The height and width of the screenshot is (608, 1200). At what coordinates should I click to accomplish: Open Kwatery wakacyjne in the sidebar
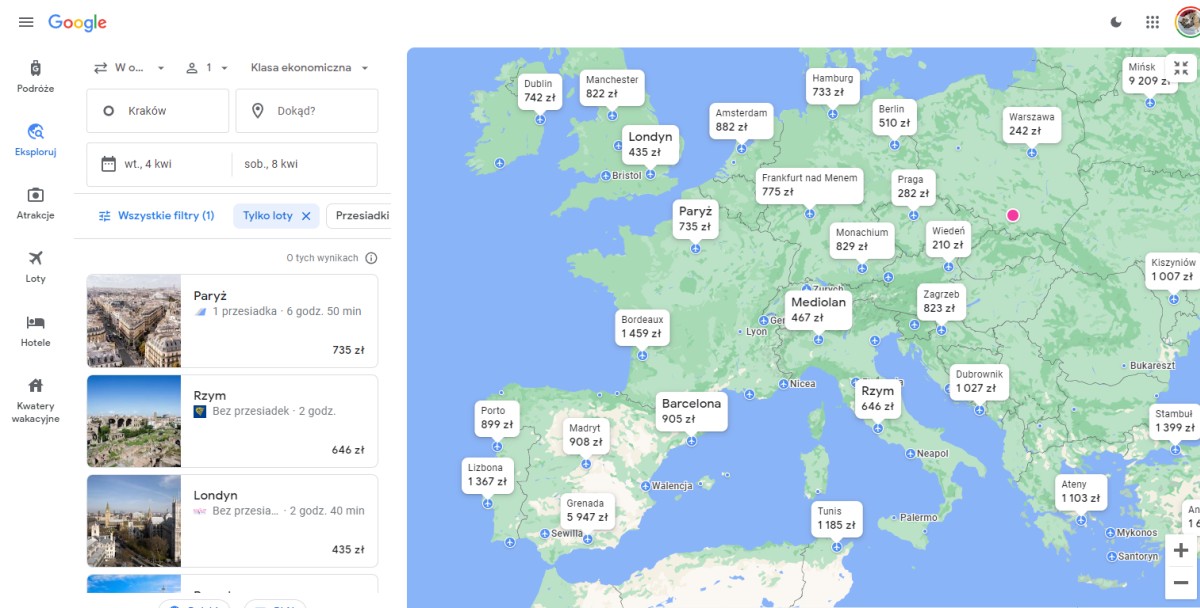(x=35, y=395)
